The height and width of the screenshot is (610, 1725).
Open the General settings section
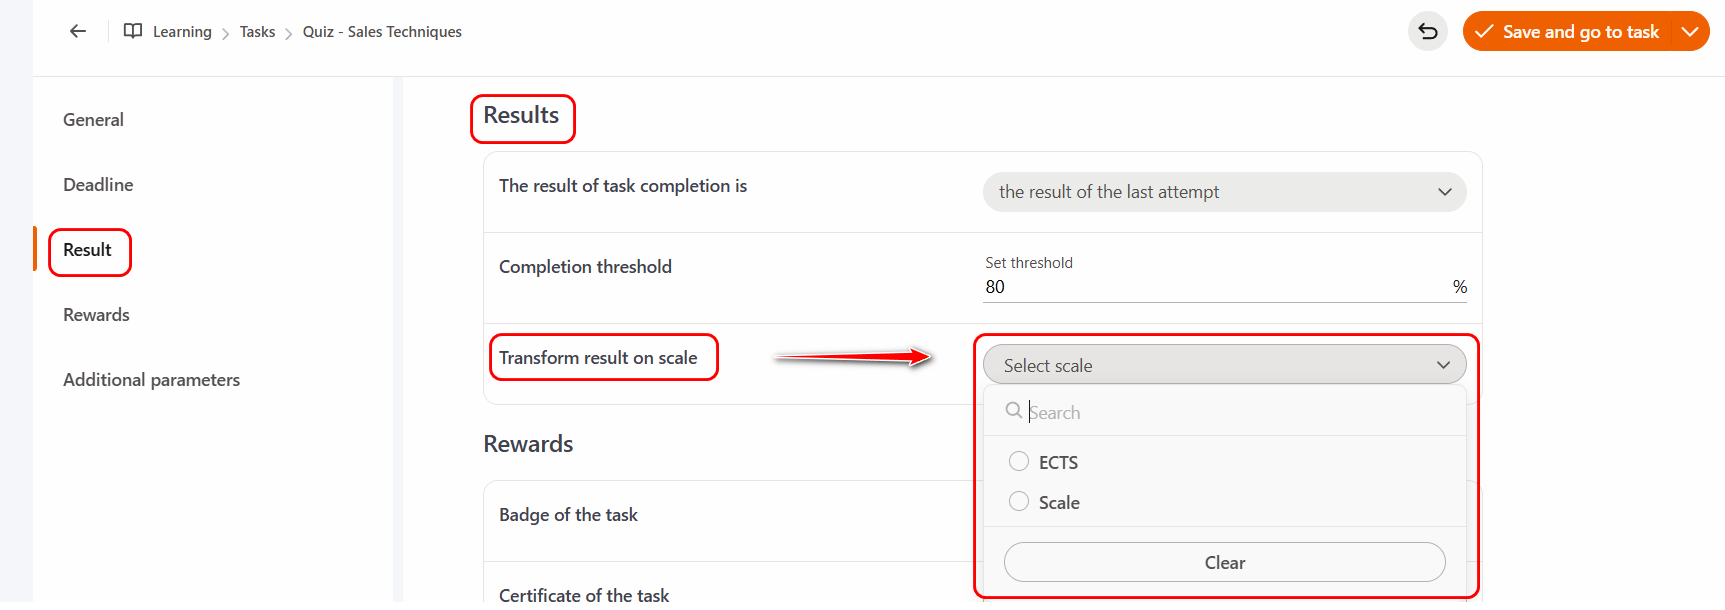(x=93, y=120)
